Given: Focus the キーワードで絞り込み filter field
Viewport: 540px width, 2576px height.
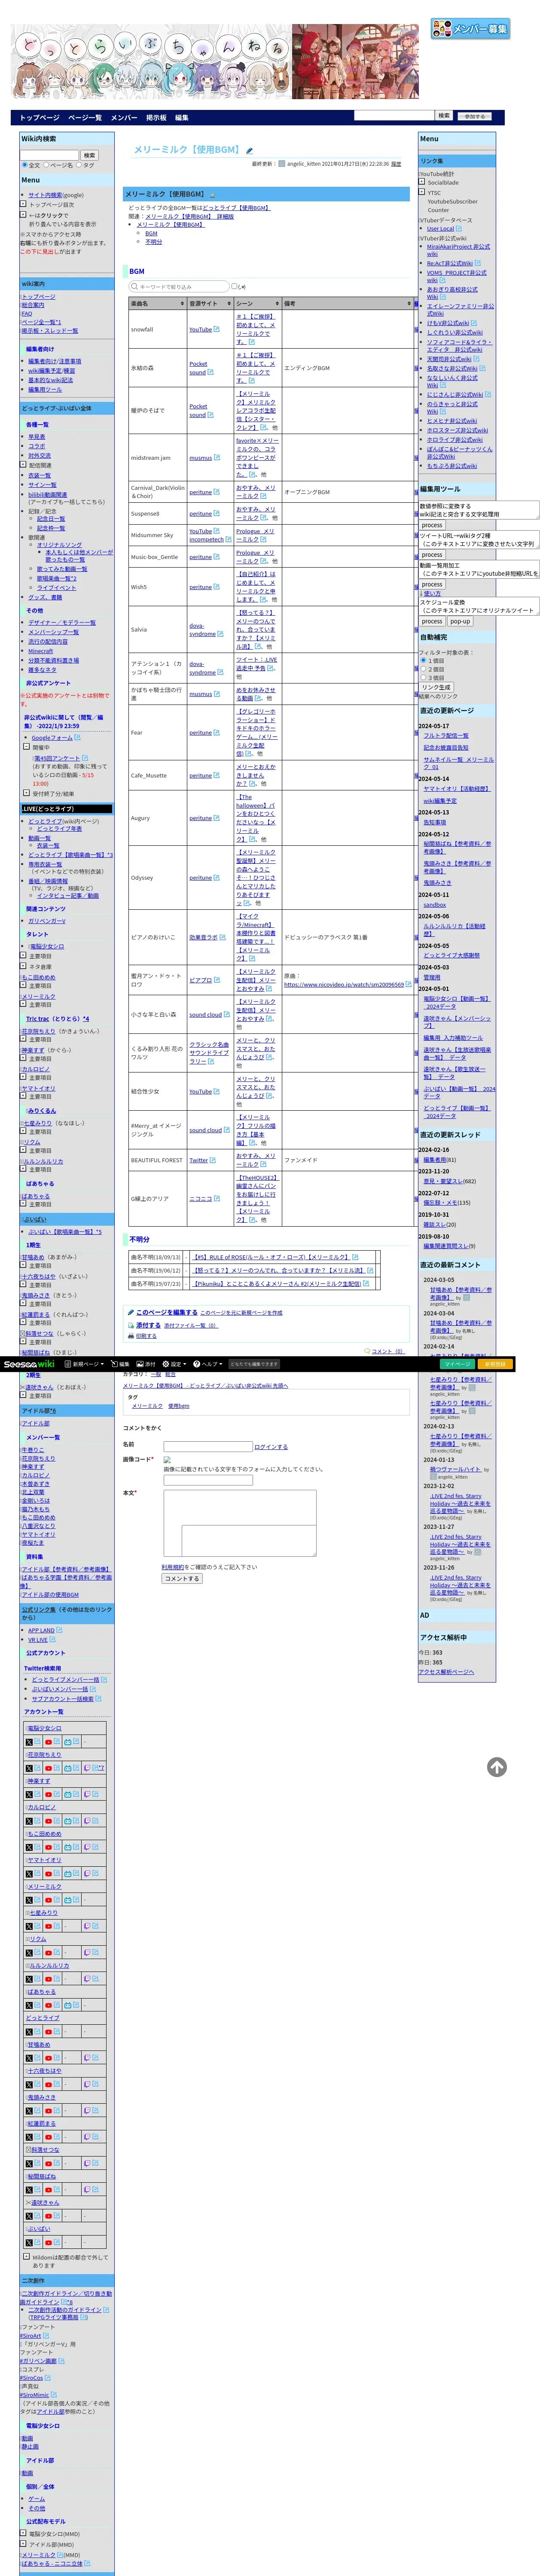Looking at the screenshot, I should (x=179, y=286).
